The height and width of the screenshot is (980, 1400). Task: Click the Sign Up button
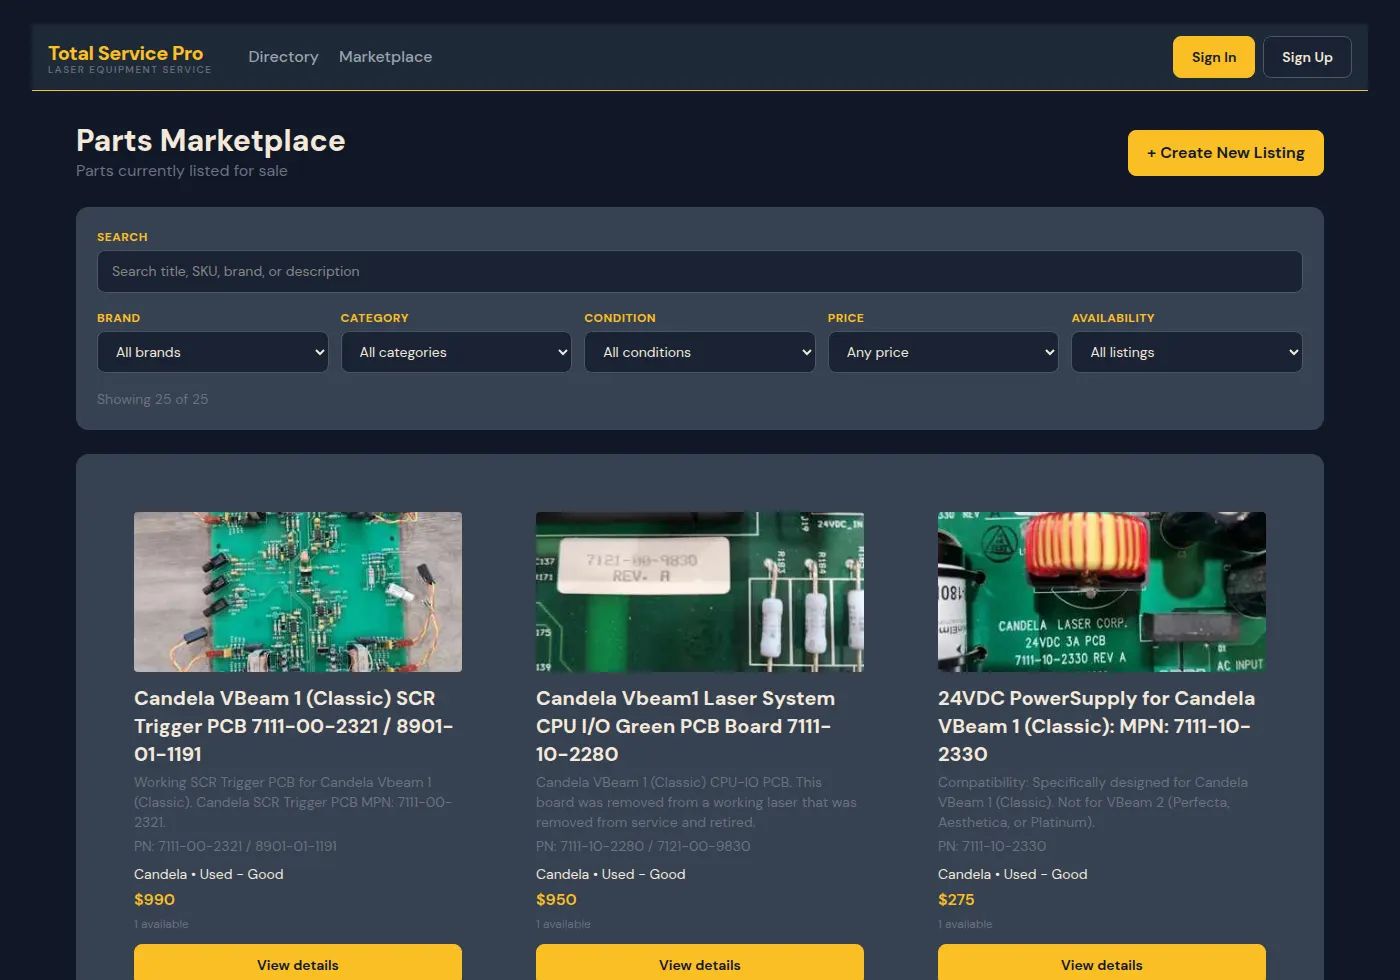pyautogui.click(x=1307, y=57)
